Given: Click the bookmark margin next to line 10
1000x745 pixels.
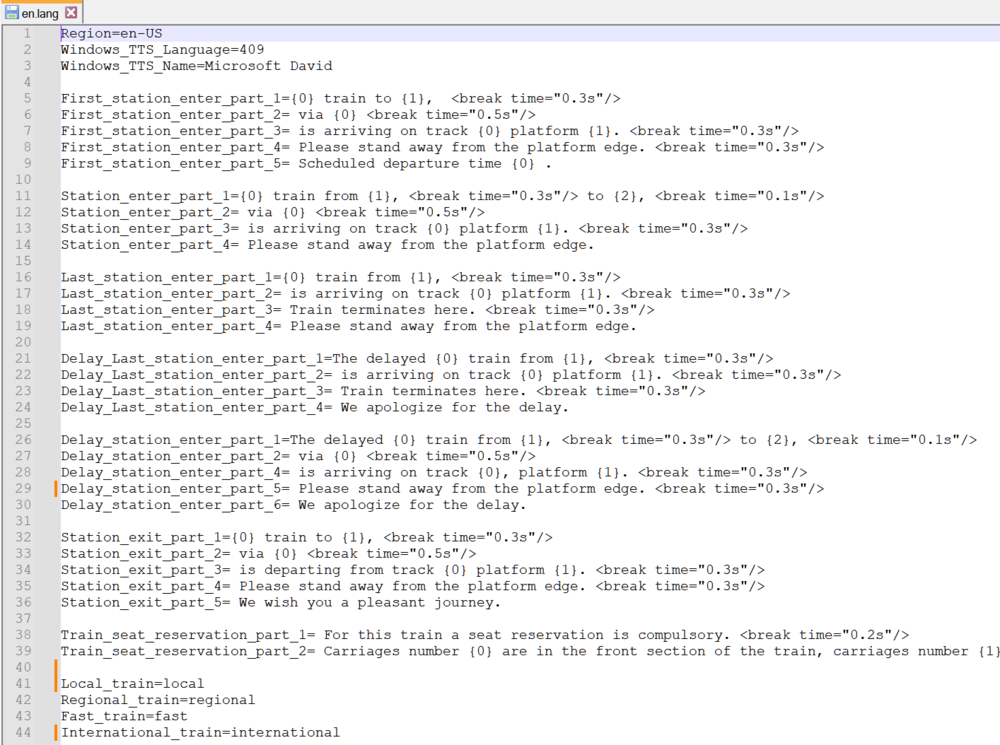Looking at the screenshot, I should pos(46,179).
